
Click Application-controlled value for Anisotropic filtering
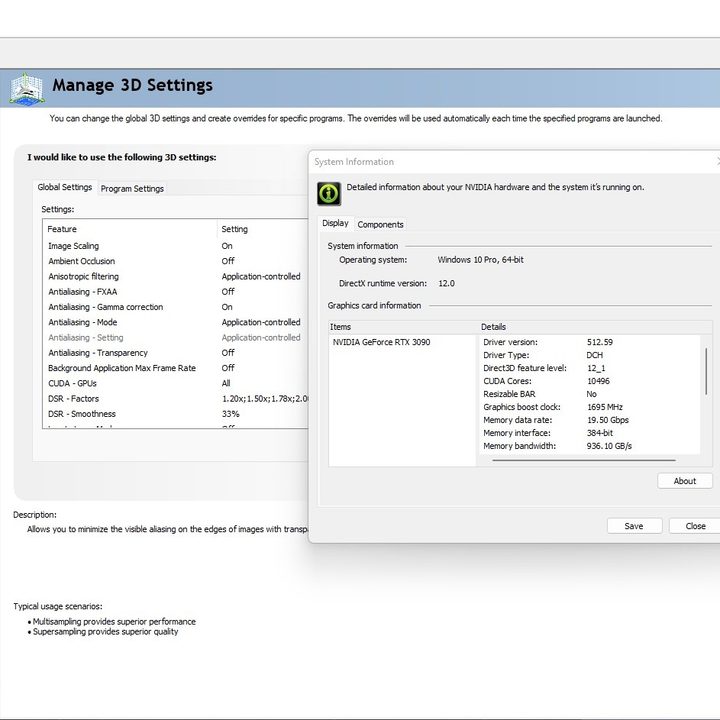tap(261, 276)
